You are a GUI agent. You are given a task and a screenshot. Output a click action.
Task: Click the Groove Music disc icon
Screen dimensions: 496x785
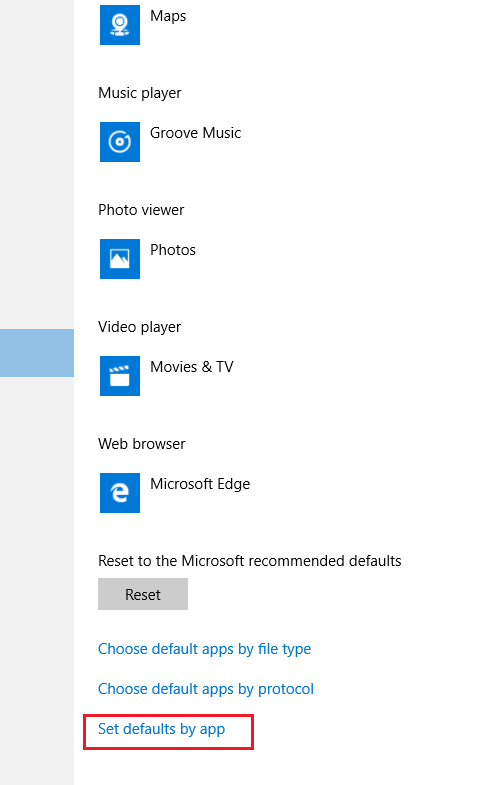(x=120, y=142)
